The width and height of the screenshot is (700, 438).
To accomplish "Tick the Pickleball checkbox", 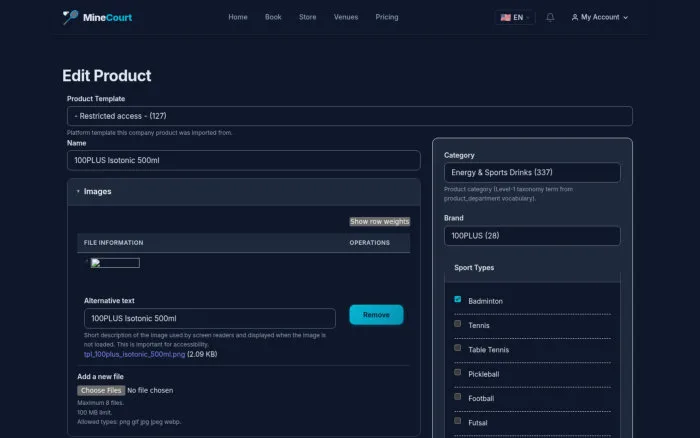I will point(458,372).
